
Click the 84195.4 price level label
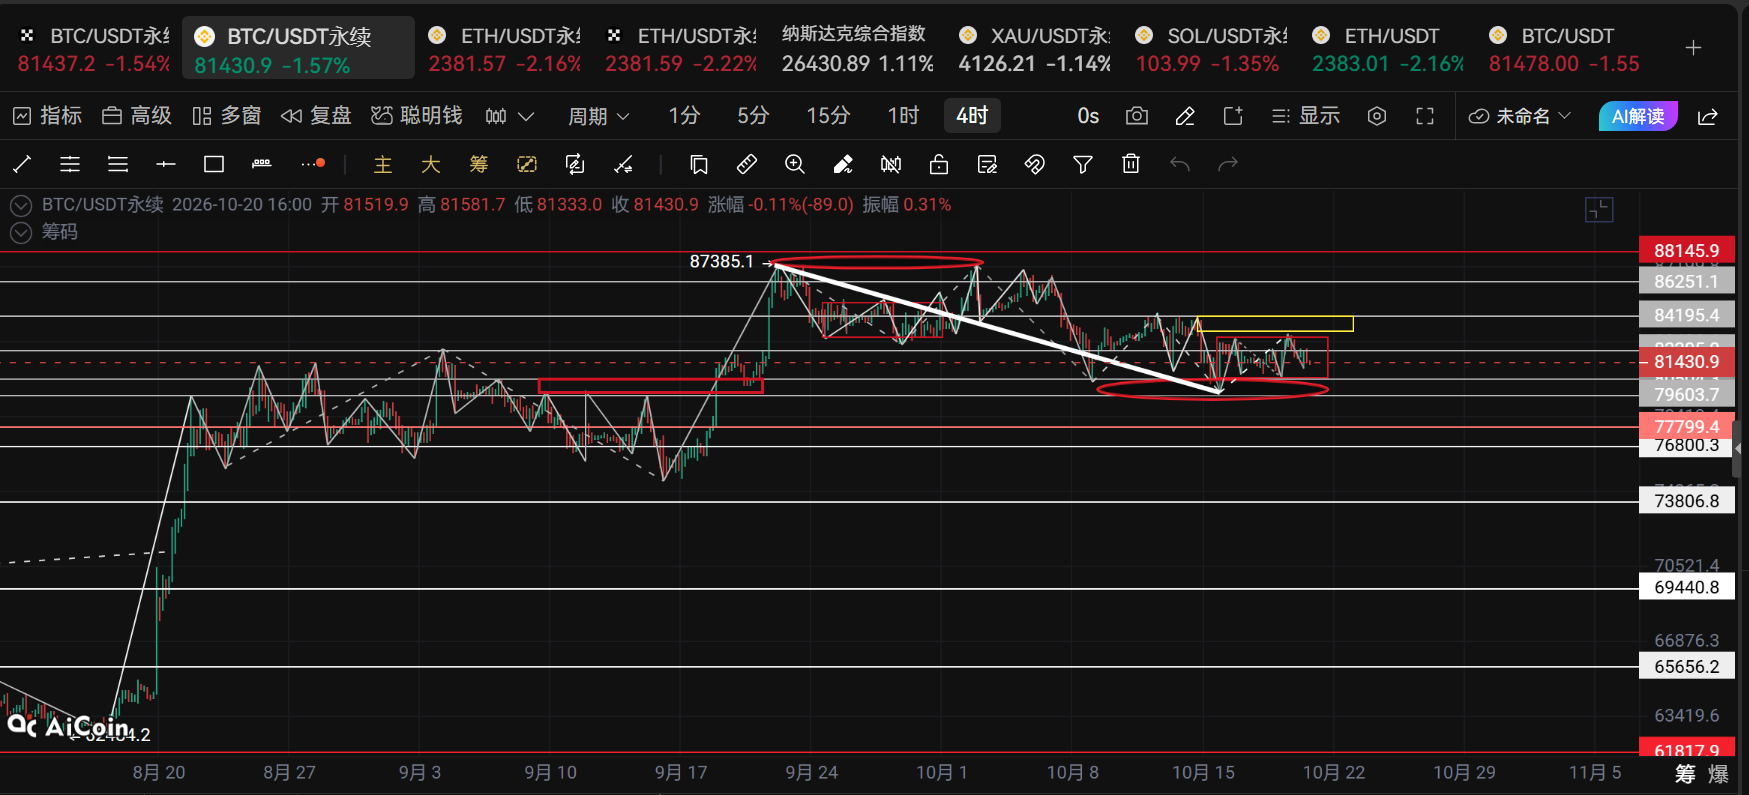click(x=1686, y=315)
